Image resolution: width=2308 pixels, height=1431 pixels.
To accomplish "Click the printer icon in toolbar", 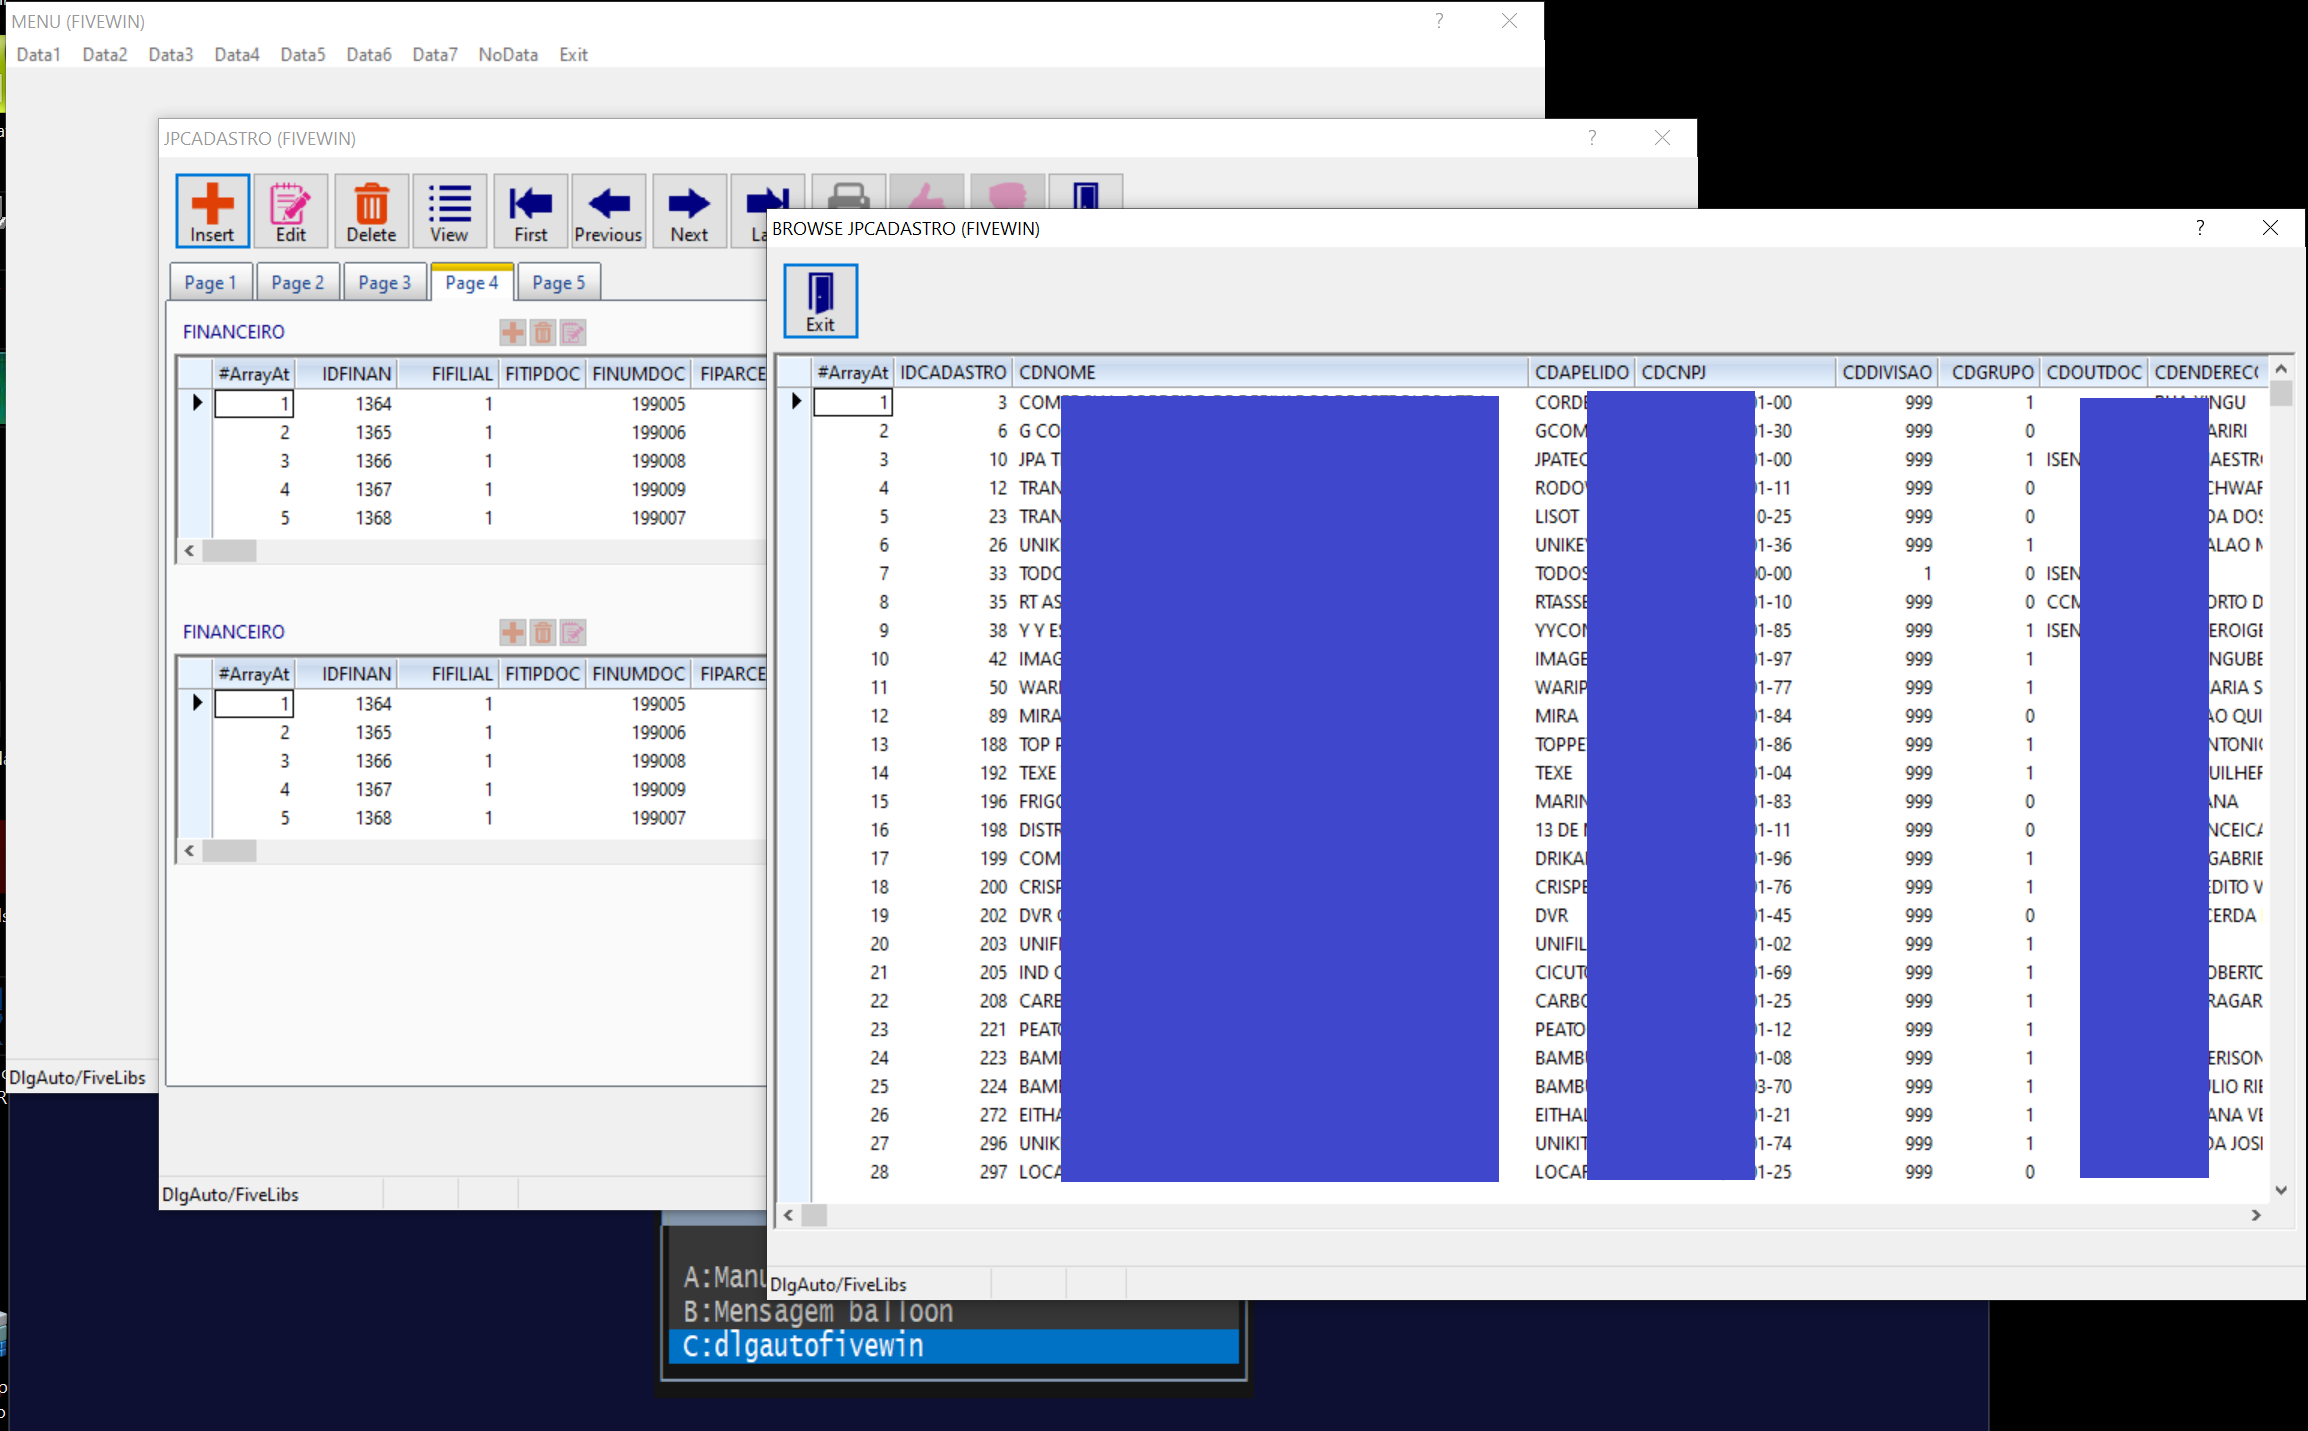I will coord(848,193).
